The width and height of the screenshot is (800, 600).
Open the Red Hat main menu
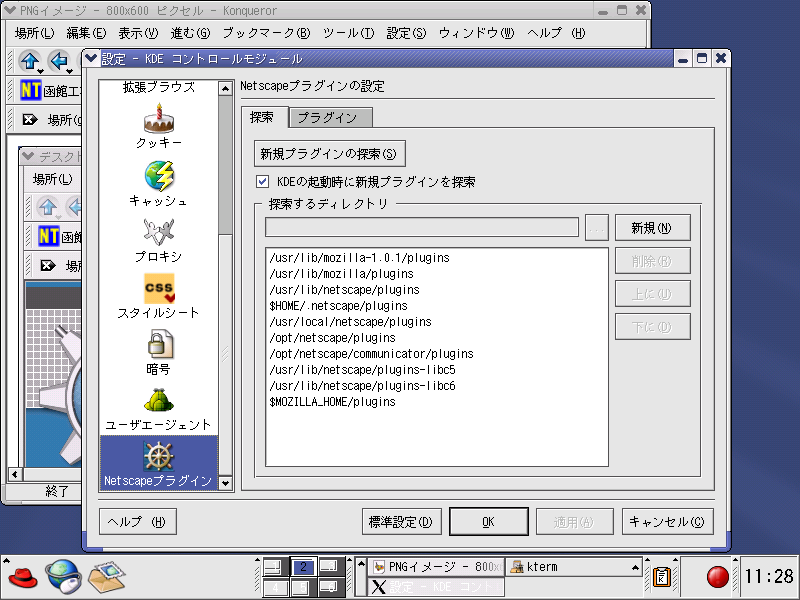tap(22, 577)
